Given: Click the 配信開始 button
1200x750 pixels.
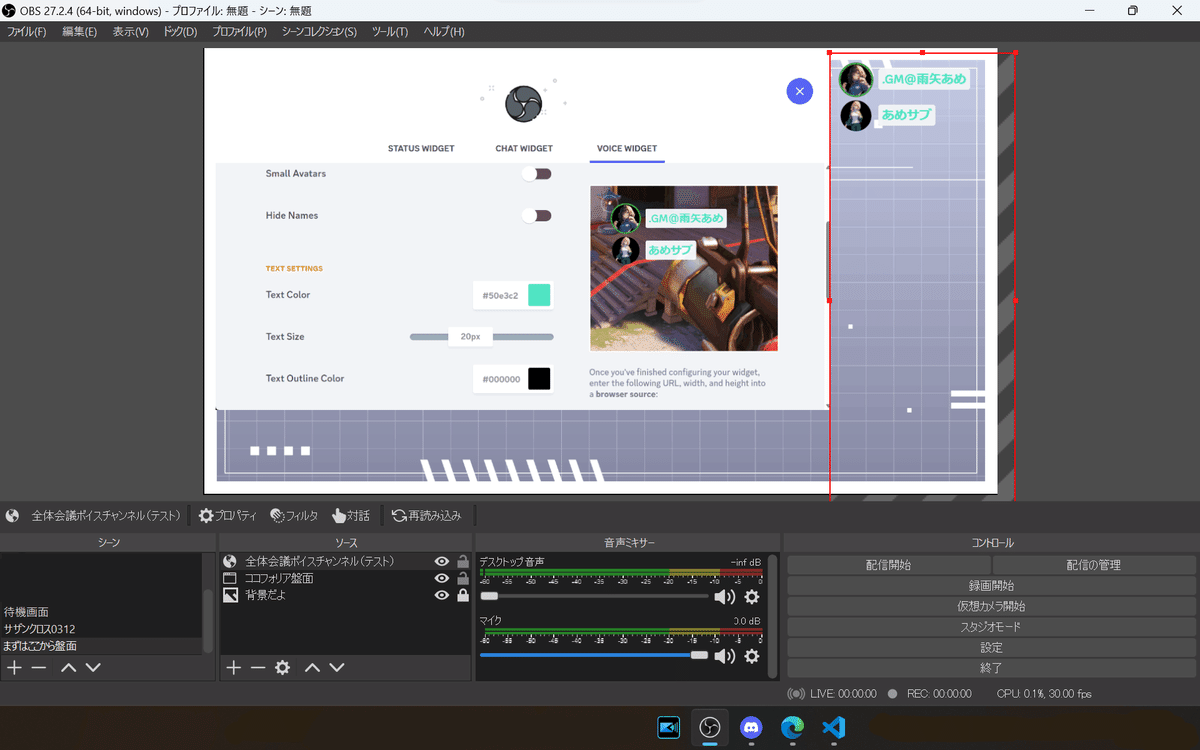Looking at the screenshot, I should click(888, 565).
